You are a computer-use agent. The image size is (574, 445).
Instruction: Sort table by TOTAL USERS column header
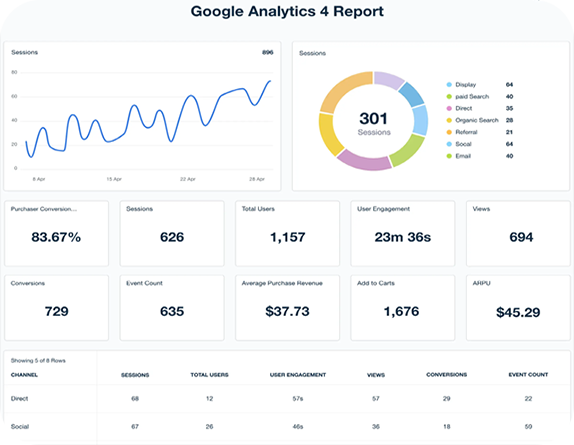pyautogui.click(x=209, y=375)
